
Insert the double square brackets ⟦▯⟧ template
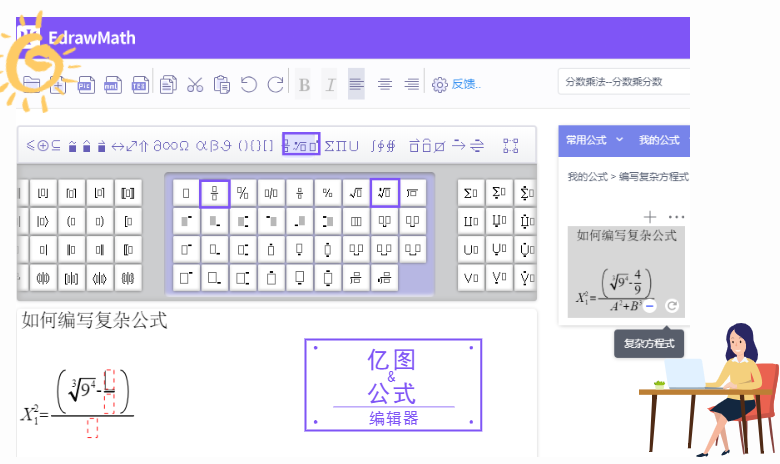pos(128,193)
